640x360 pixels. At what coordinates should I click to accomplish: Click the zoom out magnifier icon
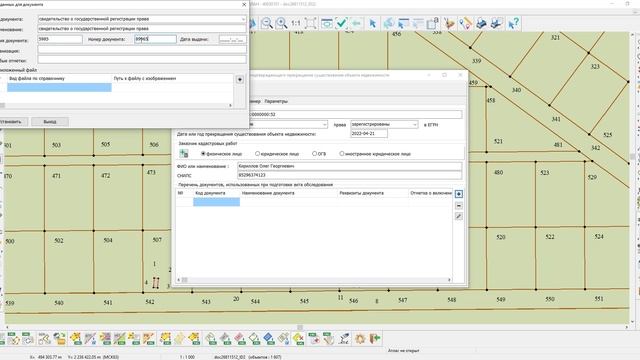pos(267,23)
